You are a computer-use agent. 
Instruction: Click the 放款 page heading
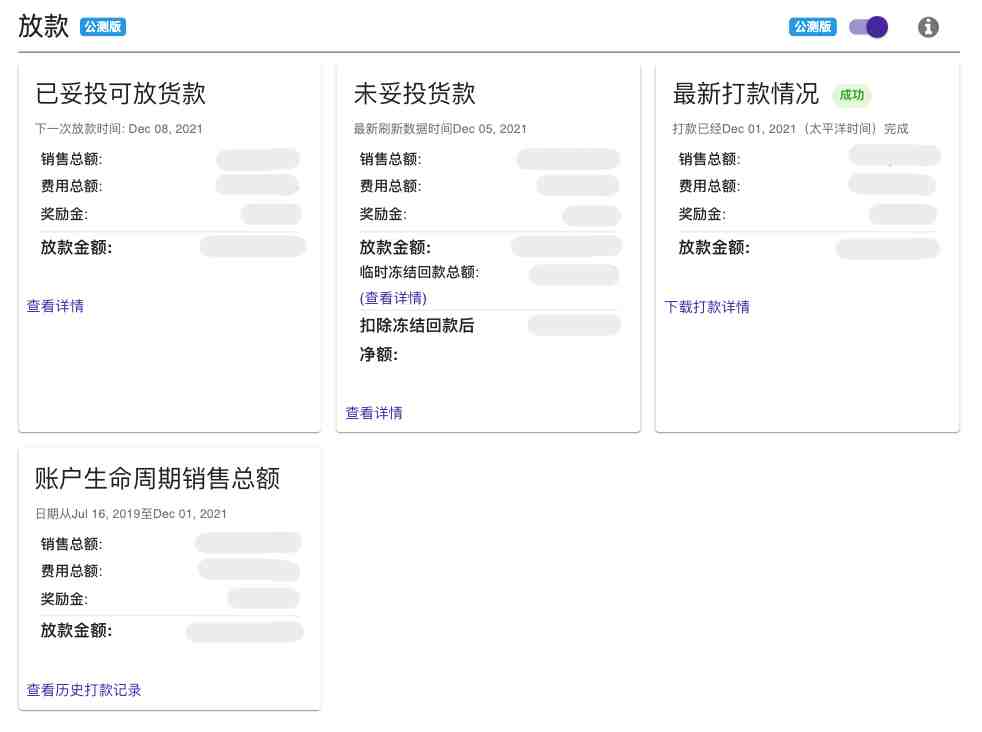coord(43,26)
